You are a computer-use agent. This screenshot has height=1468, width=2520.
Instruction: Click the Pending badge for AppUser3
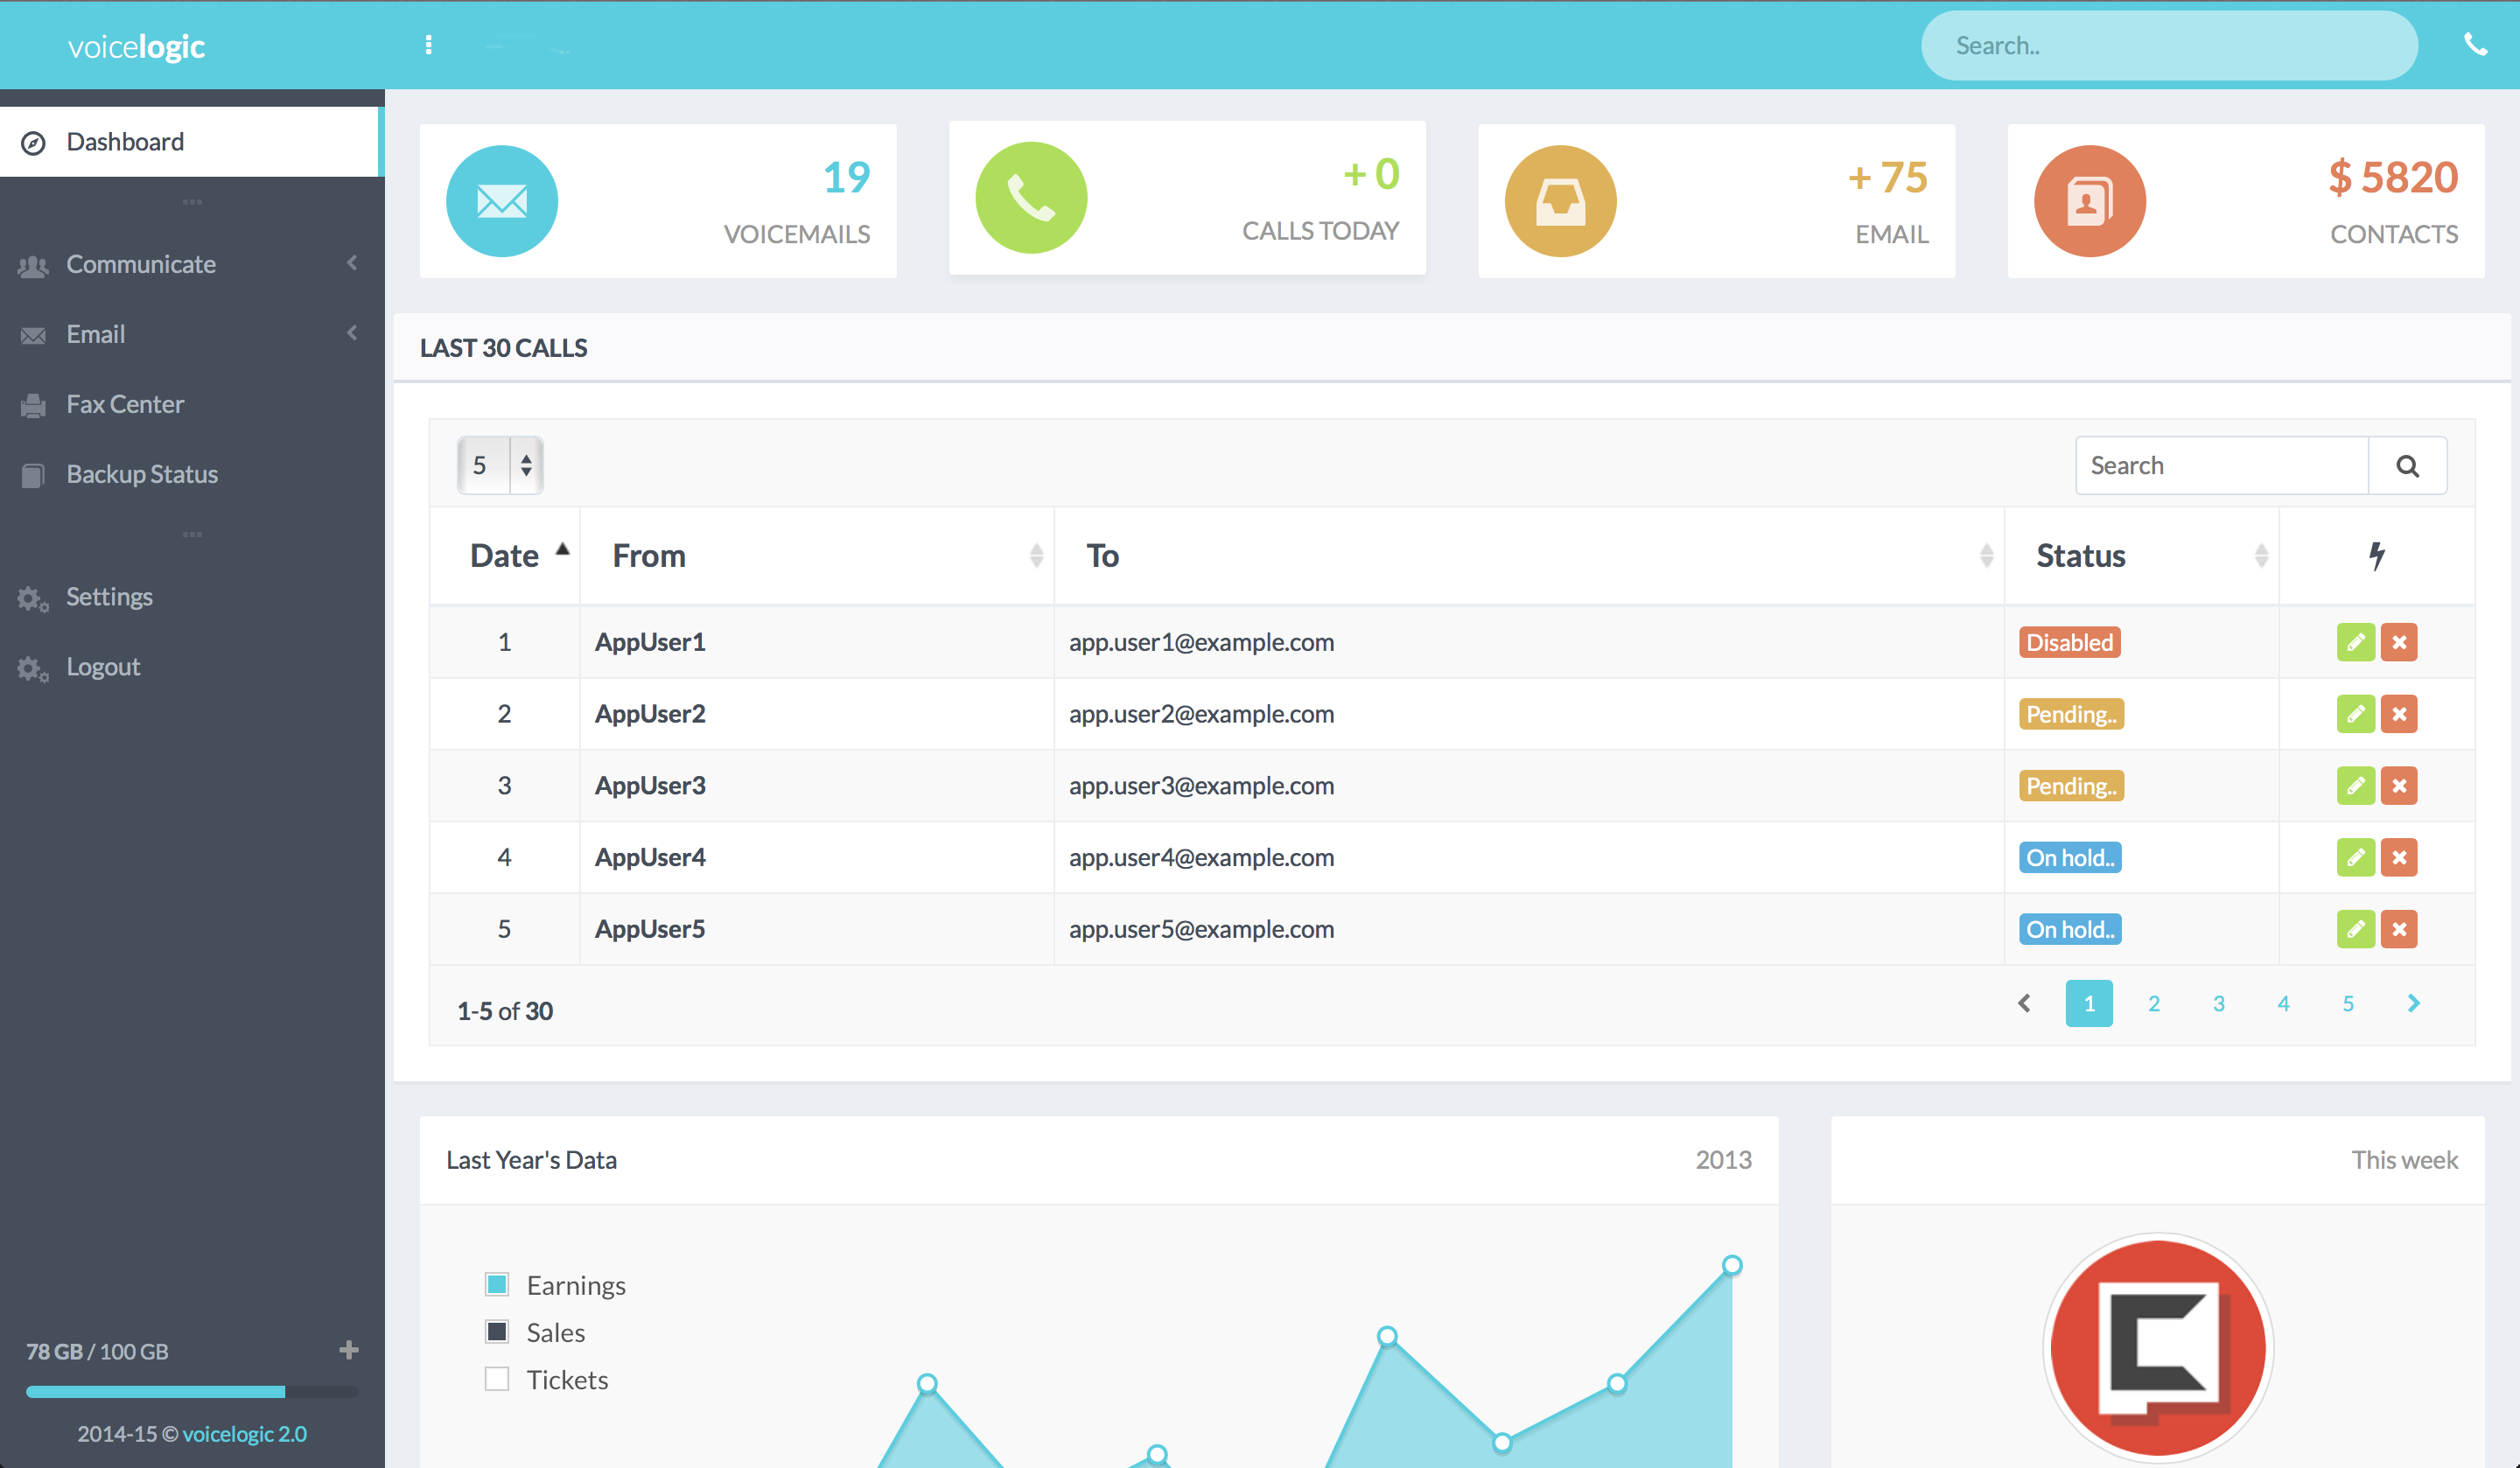[2071, 786]
